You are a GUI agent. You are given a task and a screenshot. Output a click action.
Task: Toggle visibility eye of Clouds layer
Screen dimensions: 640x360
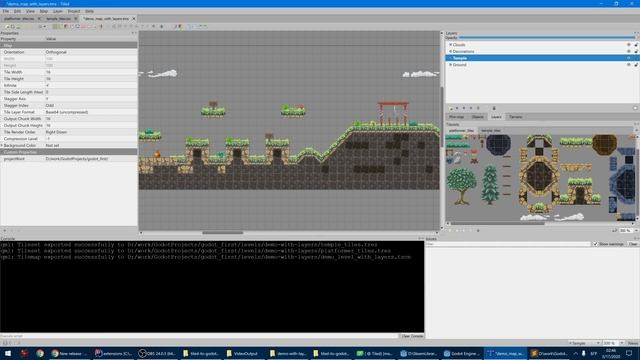coord(629,45)
